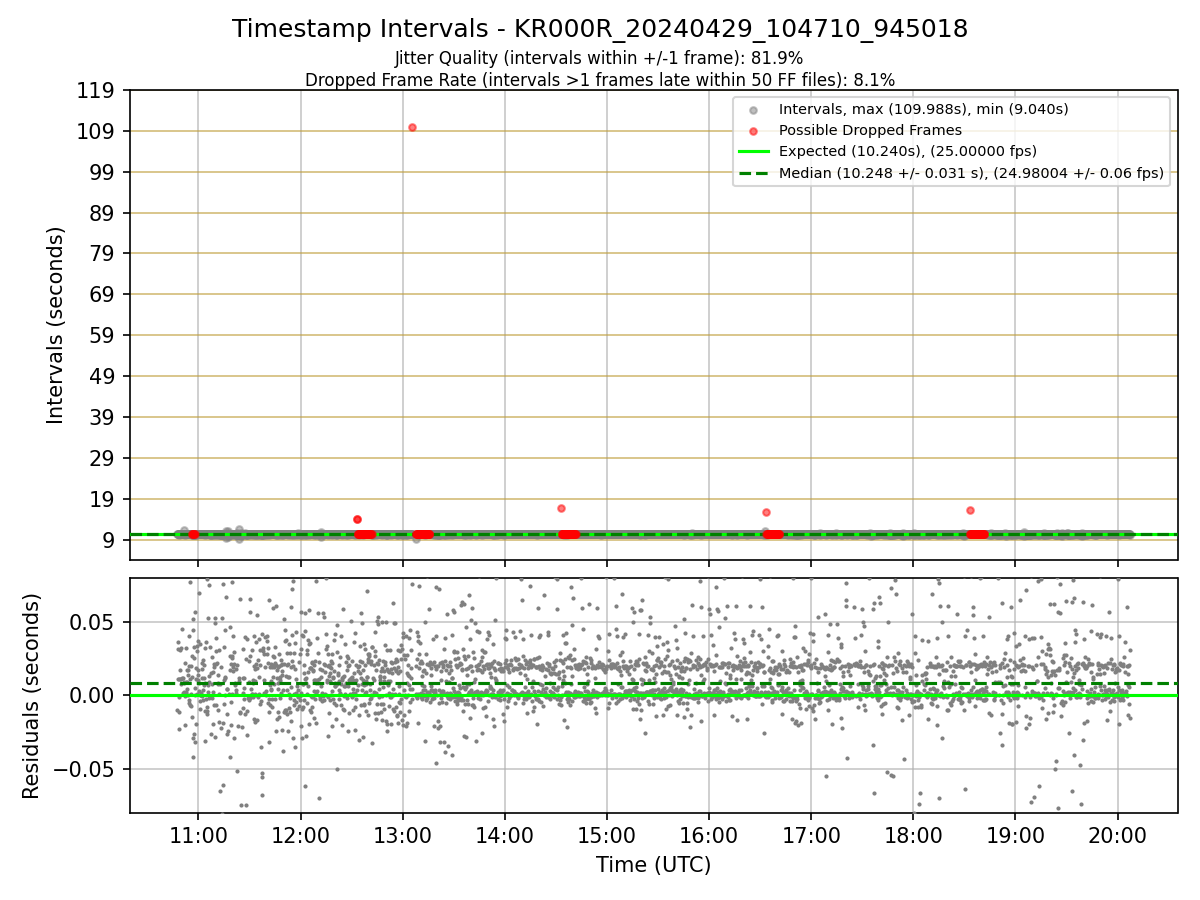This screenshot has height=900, width=1200.
Task: Click legend entry 'Intervals, max (109.988s), min (9.040s)'
Action: pos(924,109)
